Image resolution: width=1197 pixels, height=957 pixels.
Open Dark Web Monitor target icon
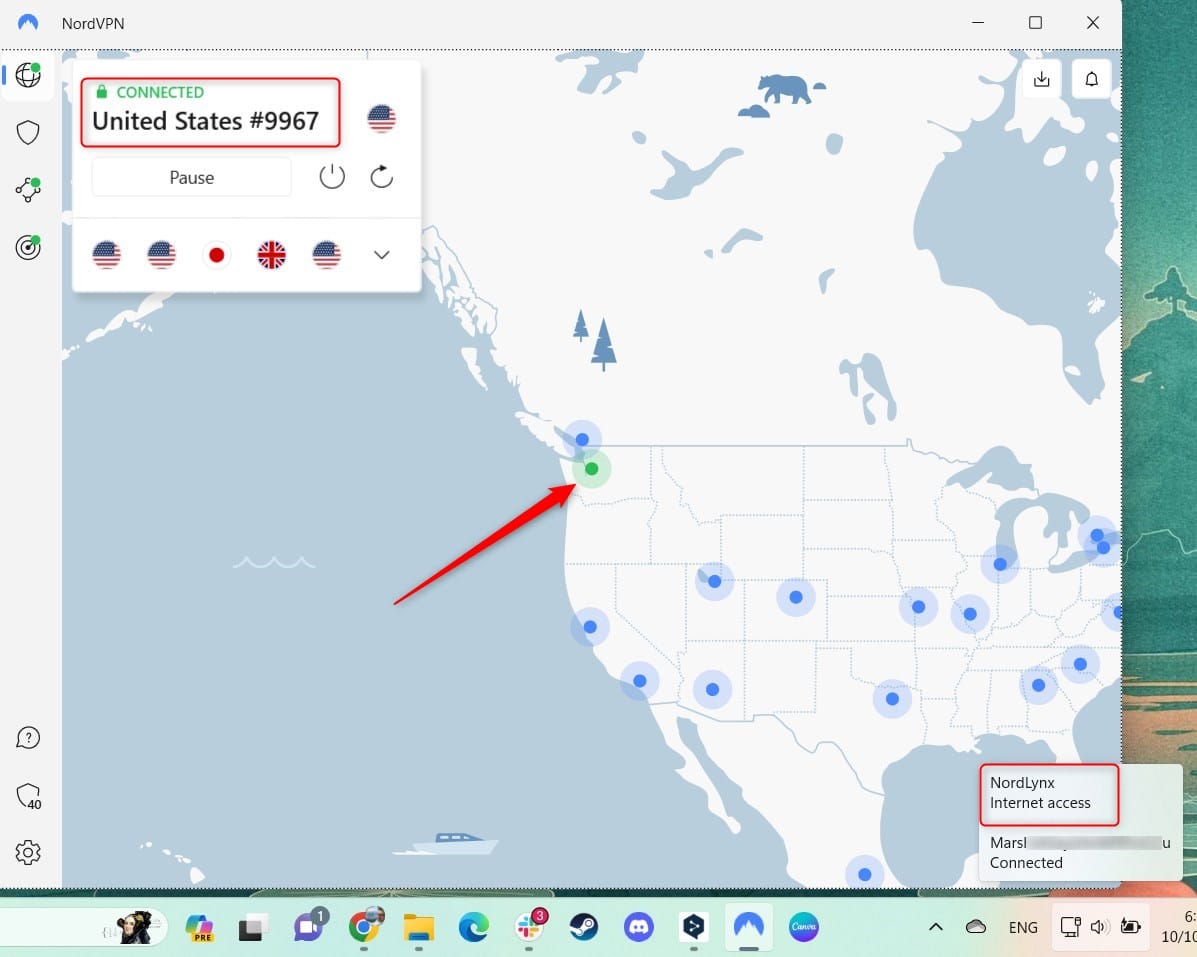click(28, 246)
